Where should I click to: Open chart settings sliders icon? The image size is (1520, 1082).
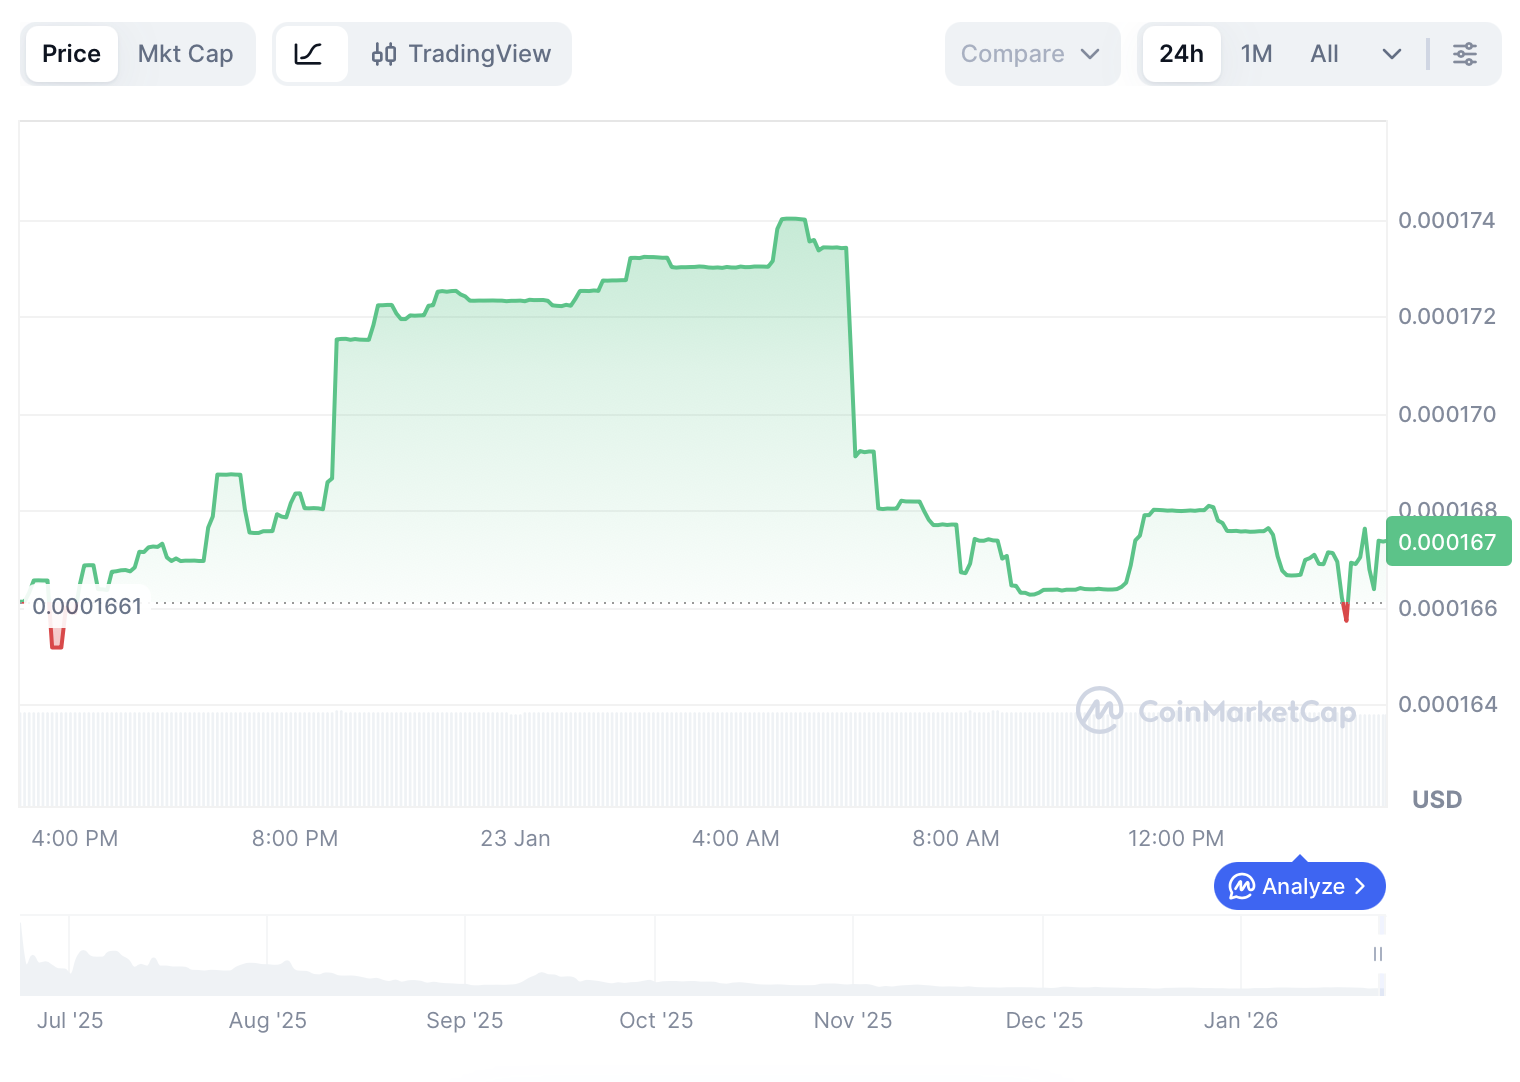(x=1465, y=54)
